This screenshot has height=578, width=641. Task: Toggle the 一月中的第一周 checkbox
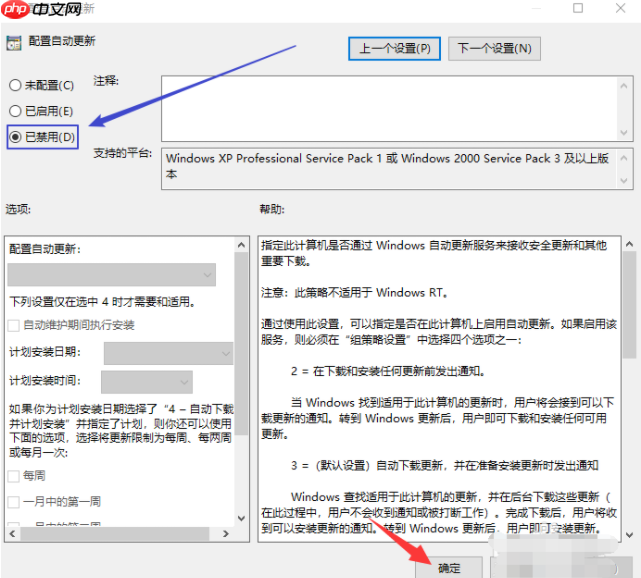click(x=13, y=502)
